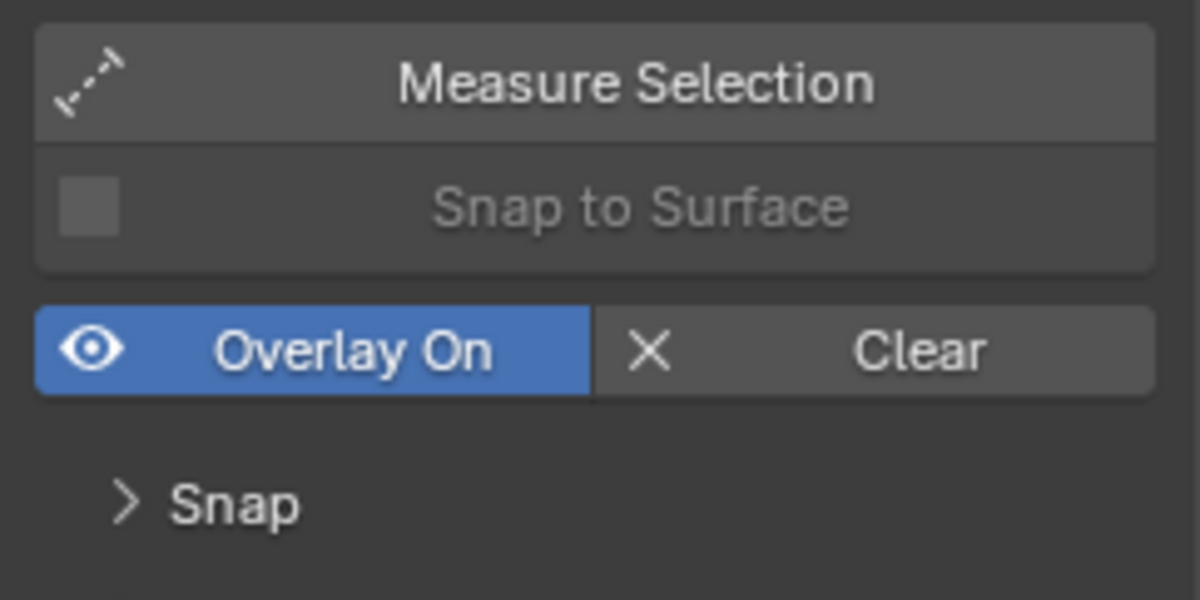Click the Snap panel title text

(234, 505)
